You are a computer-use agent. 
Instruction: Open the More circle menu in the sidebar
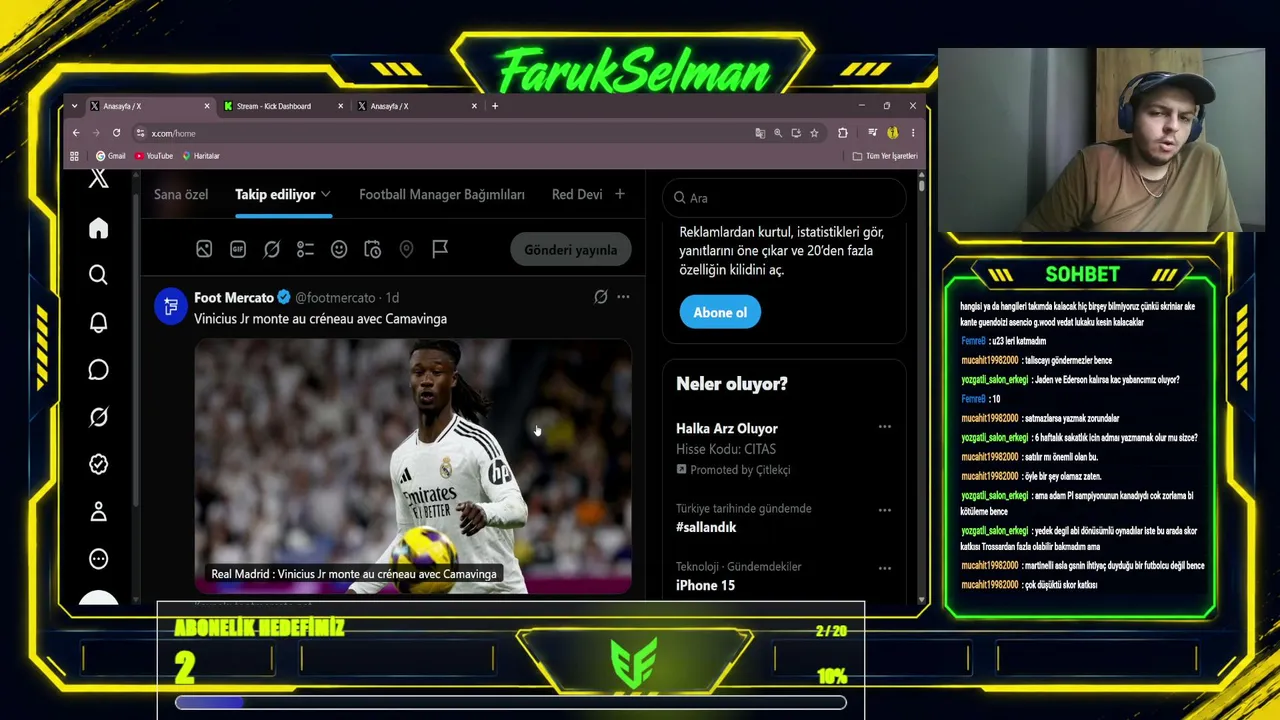(98, 559)
